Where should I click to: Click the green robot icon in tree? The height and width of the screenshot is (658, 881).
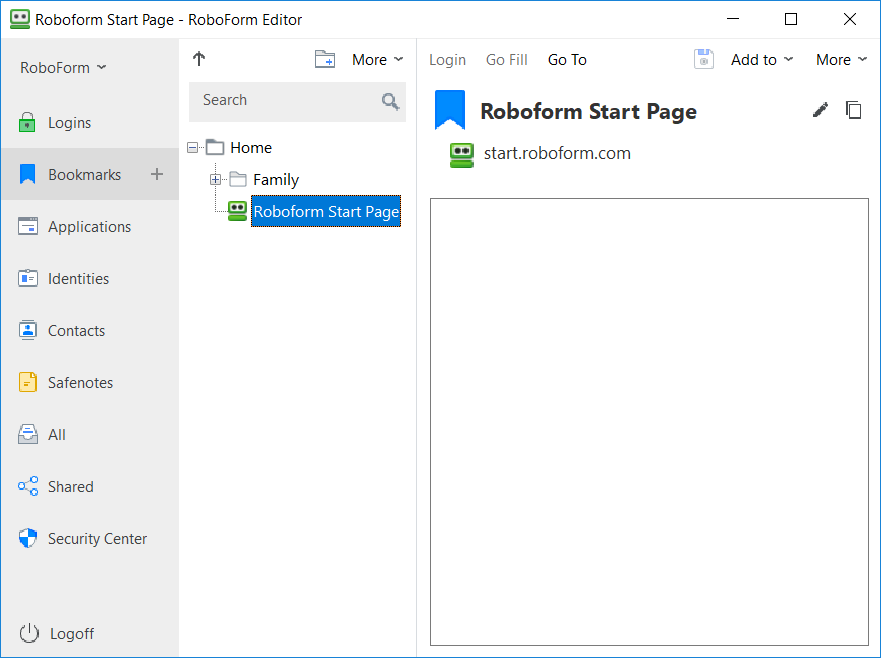pyautogui.click(x=237, y=211)
